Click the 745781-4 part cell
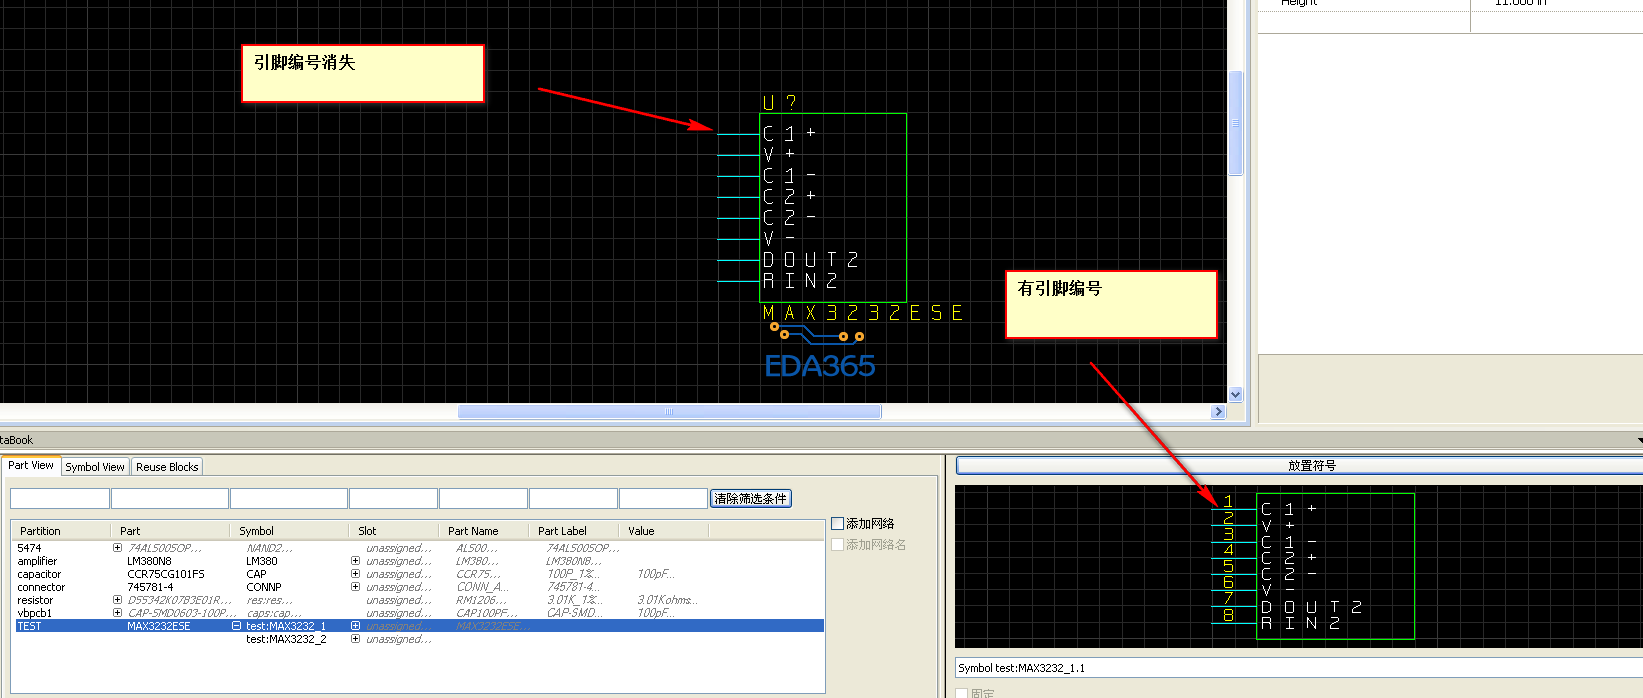Image resolution: width=1643 pixels, height=698 pixels. [x=150, y=587]
